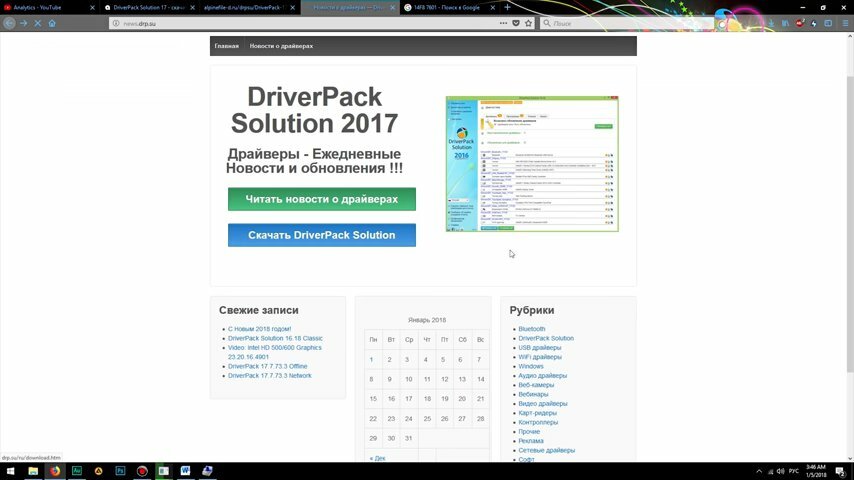Open a new tab with the plus button
The width and height of the screenshot is (854, 480).
pos(507,8)
